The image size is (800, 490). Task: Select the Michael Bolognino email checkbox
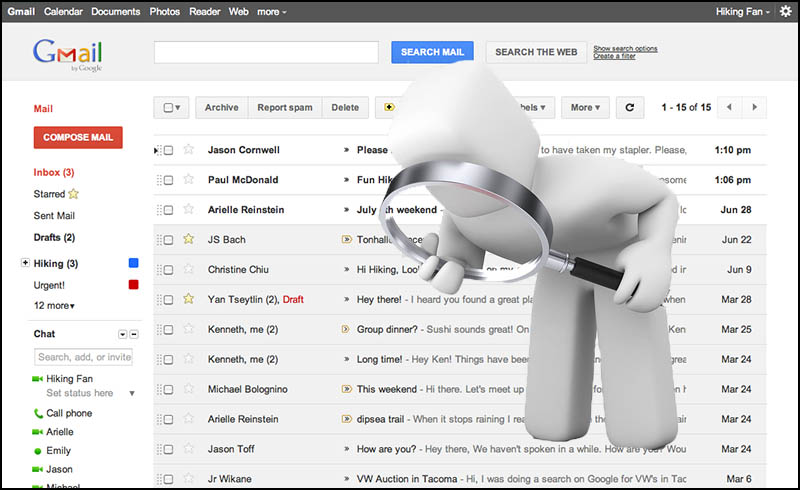pyautogui.click(x=168, y=389)
